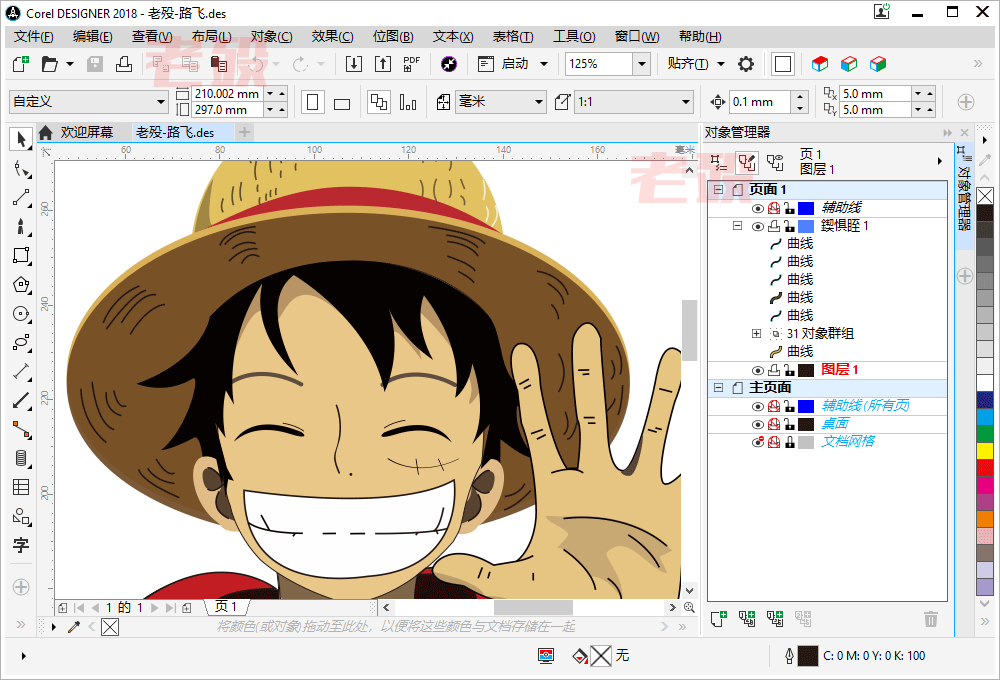Click the Welcome screen launcher icon

(449, 64)
